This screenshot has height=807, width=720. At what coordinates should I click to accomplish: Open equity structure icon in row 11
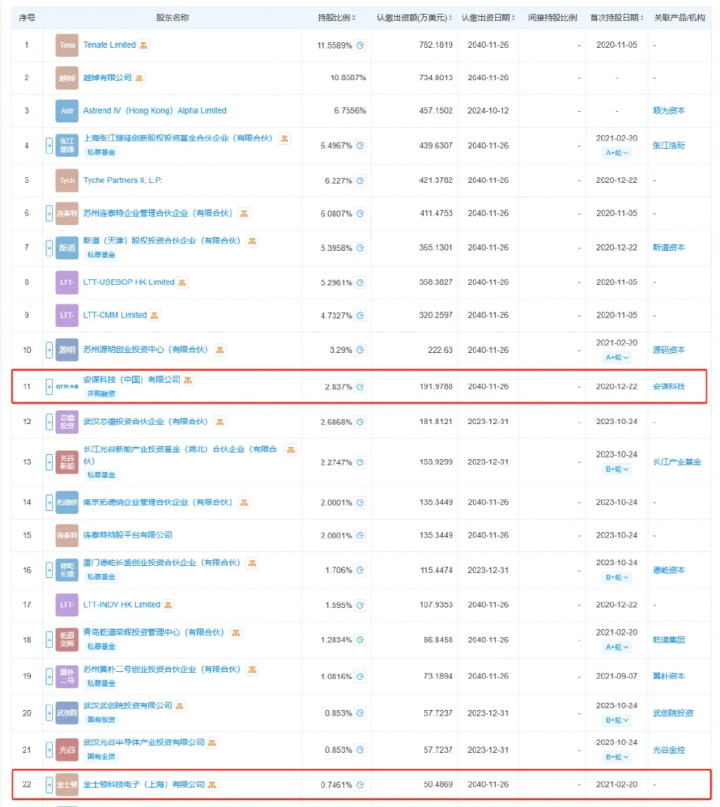click(x=188, y=380)
